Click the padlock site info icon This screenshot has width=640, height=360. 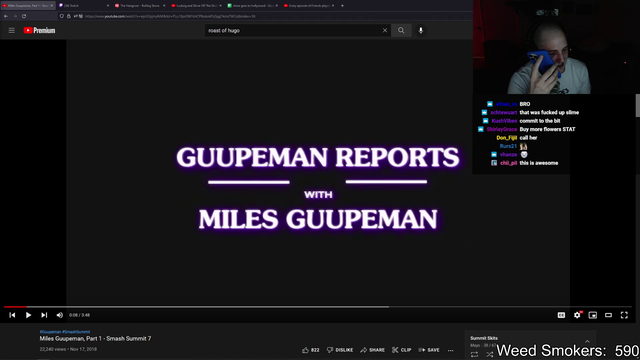pyautogui.click(x=69, y=16)
